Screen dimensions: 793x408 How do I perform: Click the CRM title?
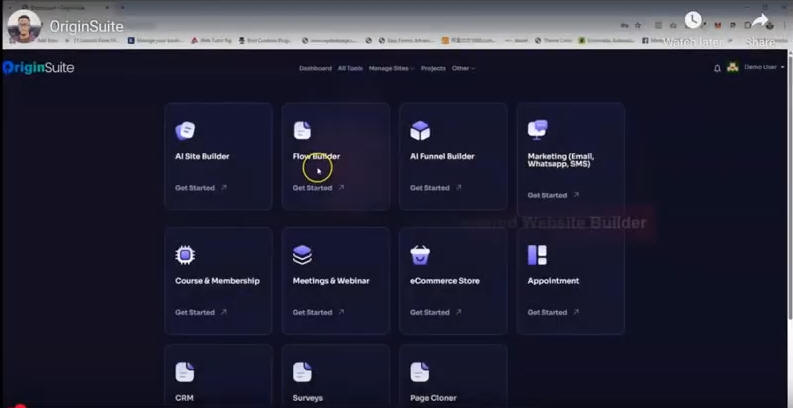coord(184,398)
